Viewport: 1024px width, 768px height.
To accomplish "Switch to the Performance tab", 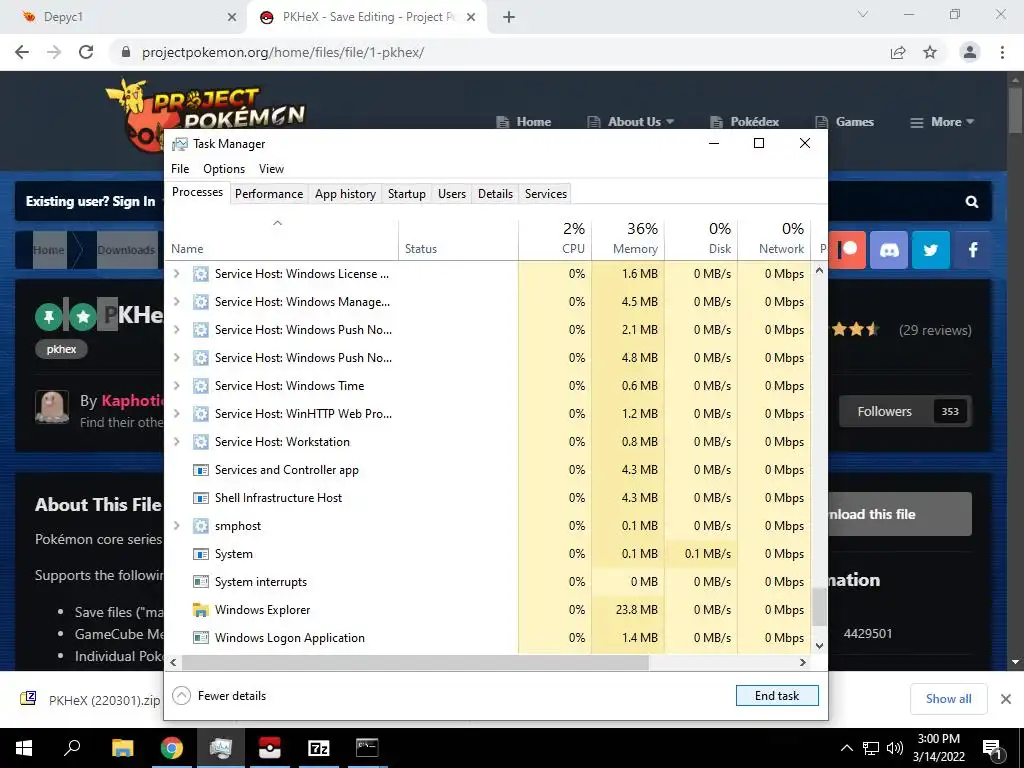I will coord(269,194).
